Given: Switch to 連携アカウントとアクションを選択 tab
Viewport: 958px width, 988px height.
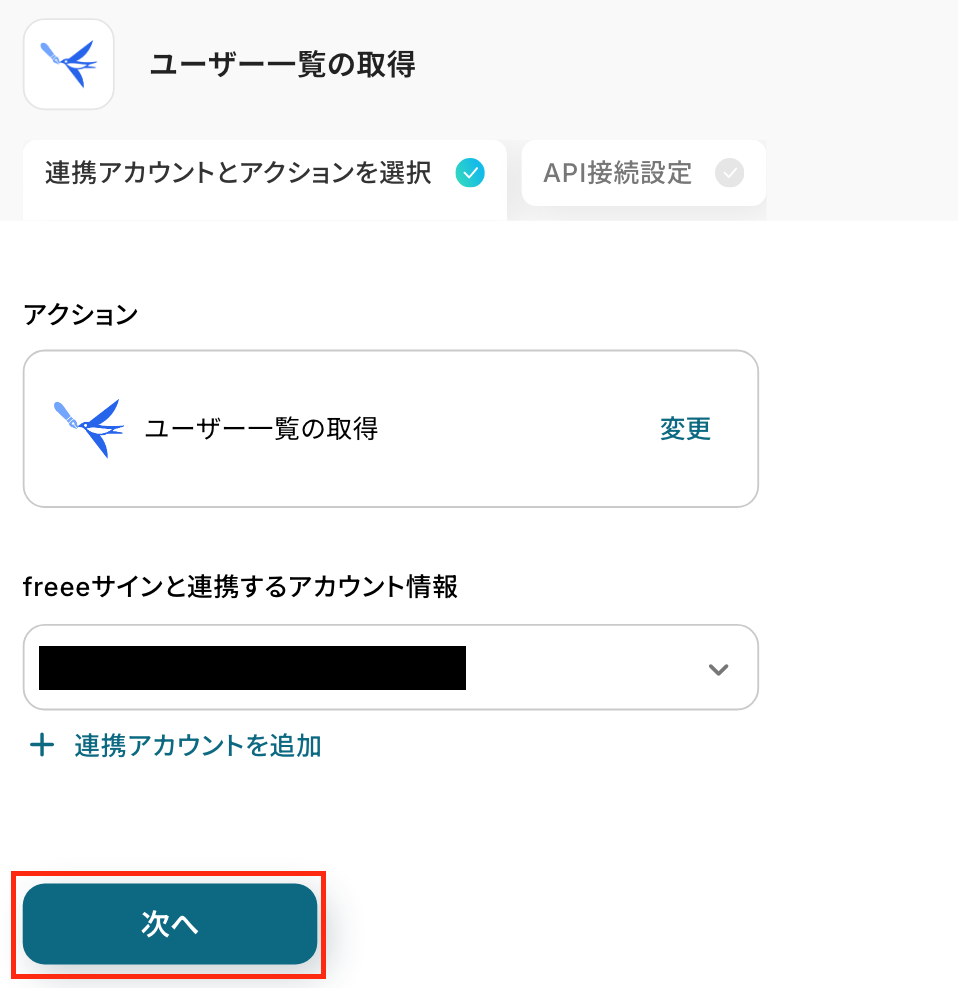Looking at the screenshot, I should coord(239,174).
